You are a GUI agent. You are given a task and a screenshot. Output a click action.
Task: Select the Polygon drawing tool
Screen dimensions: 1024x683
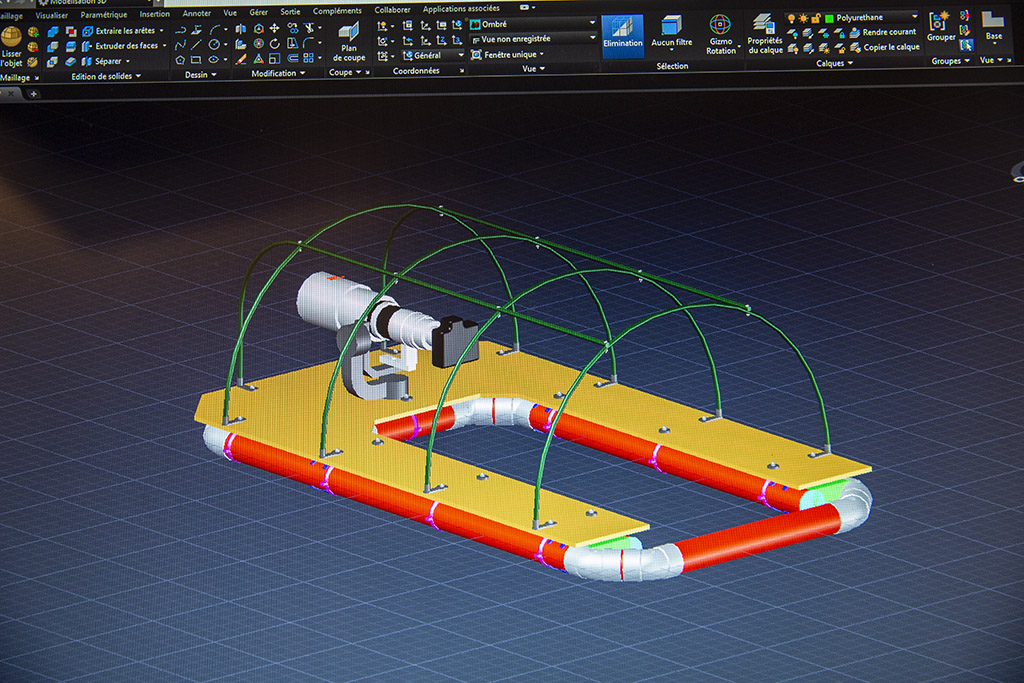(x=180, y=60)
